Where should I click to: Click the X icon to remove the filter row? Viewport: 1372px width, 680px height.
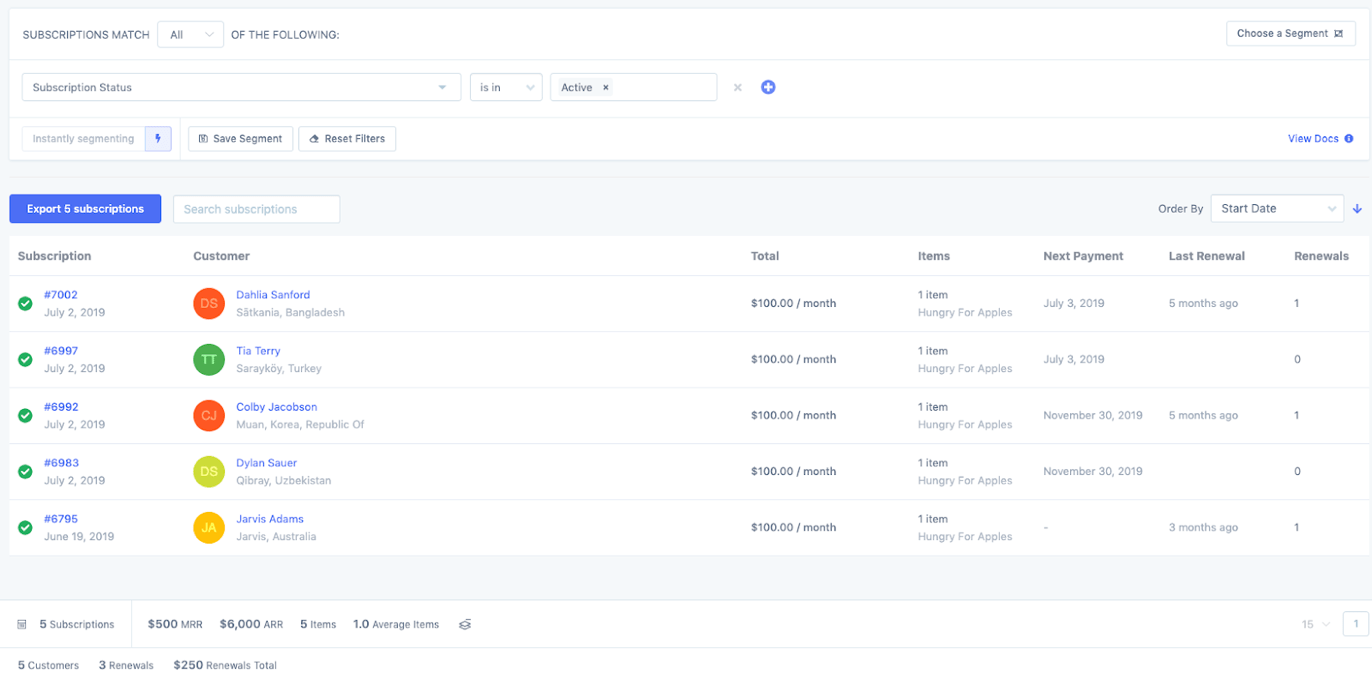coord(738,87)
